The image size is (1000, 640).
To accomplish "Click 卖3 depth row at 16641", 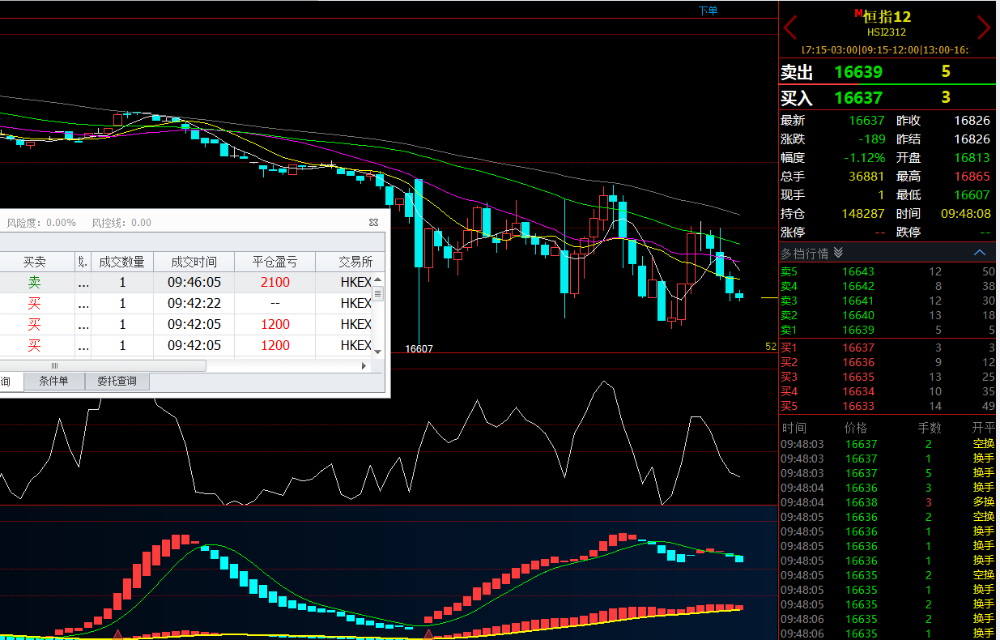I will click(888, 301).
